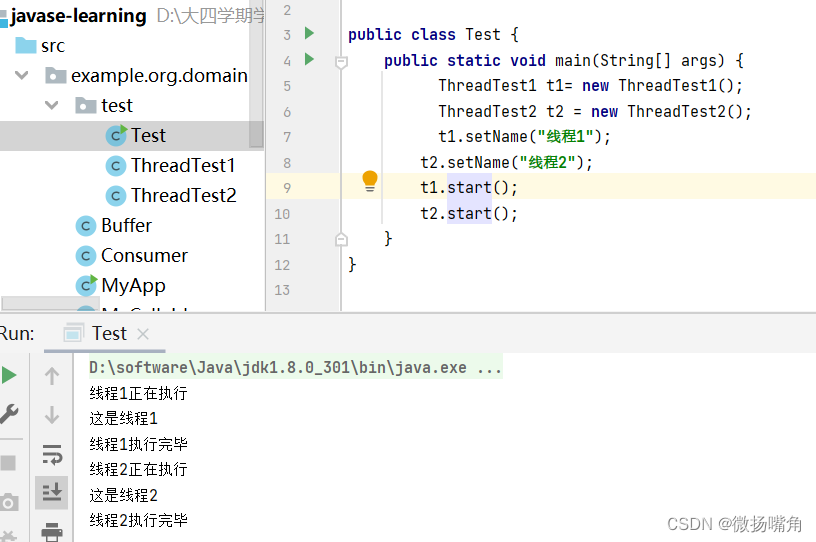The height and width of the screenshot is (542, 816).
Task: Open the MyApp class file
Action: 133,286
